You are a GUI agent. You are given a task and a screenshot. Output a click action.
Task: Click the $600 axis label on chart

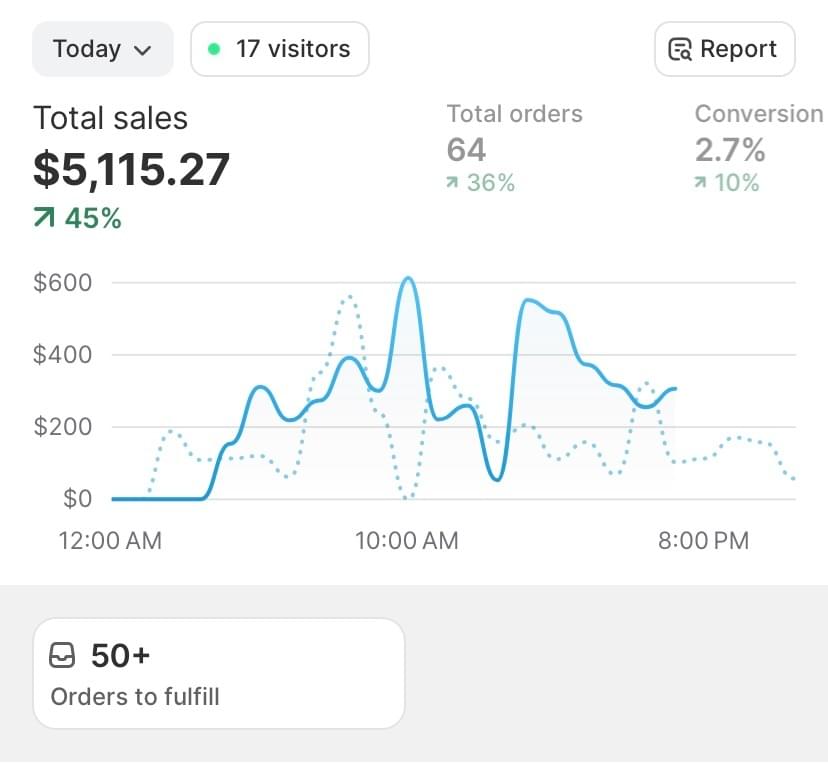click(62, 282)
